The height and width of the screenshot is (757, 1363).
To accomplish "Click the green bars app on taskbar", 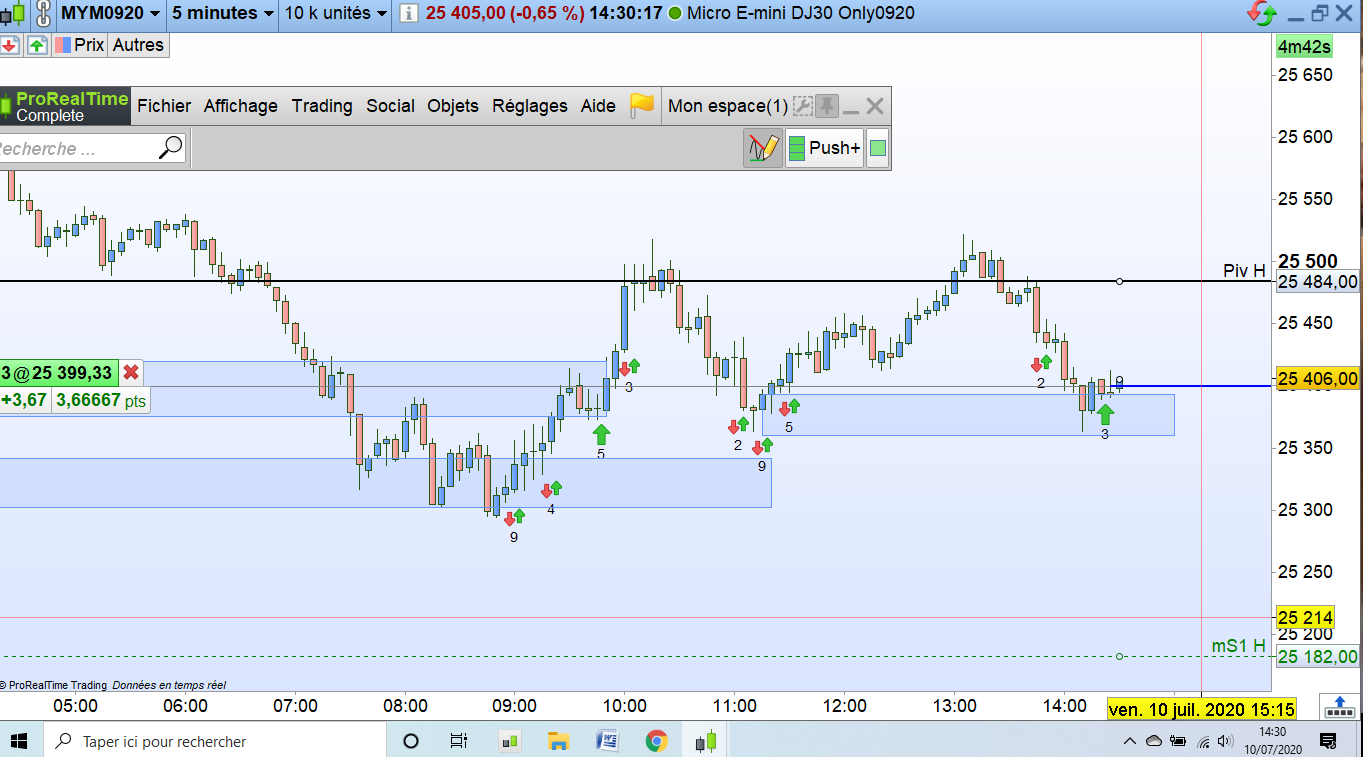I will 509,741.
